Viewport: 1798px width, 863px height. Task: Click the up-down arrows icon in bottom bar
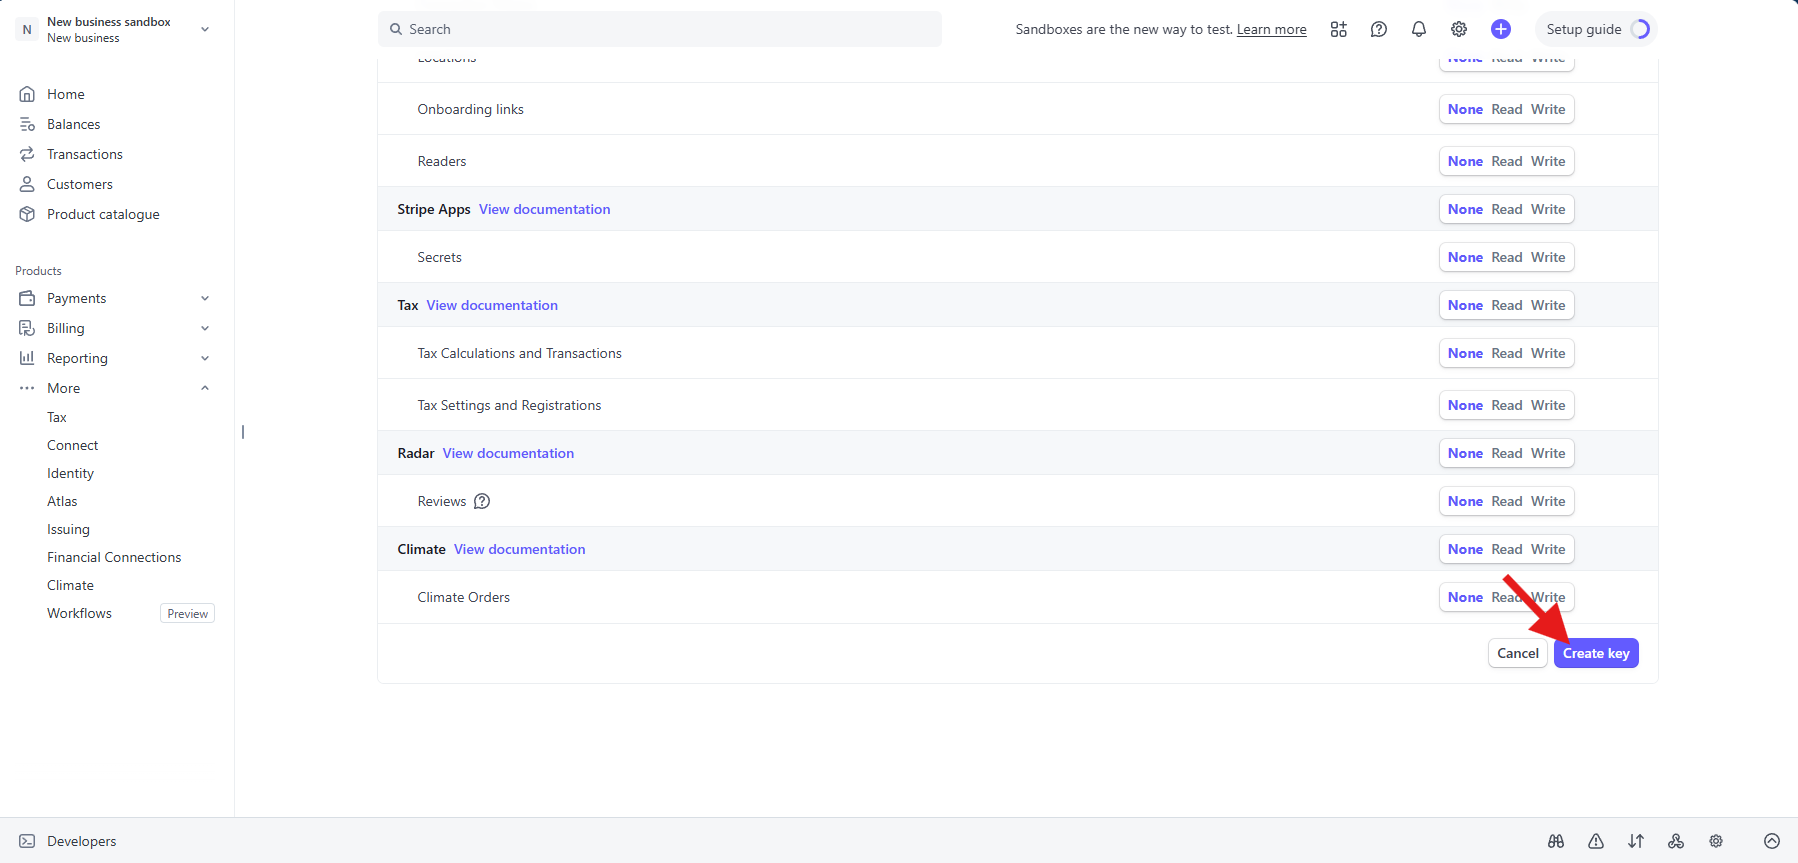[1636, 841]
